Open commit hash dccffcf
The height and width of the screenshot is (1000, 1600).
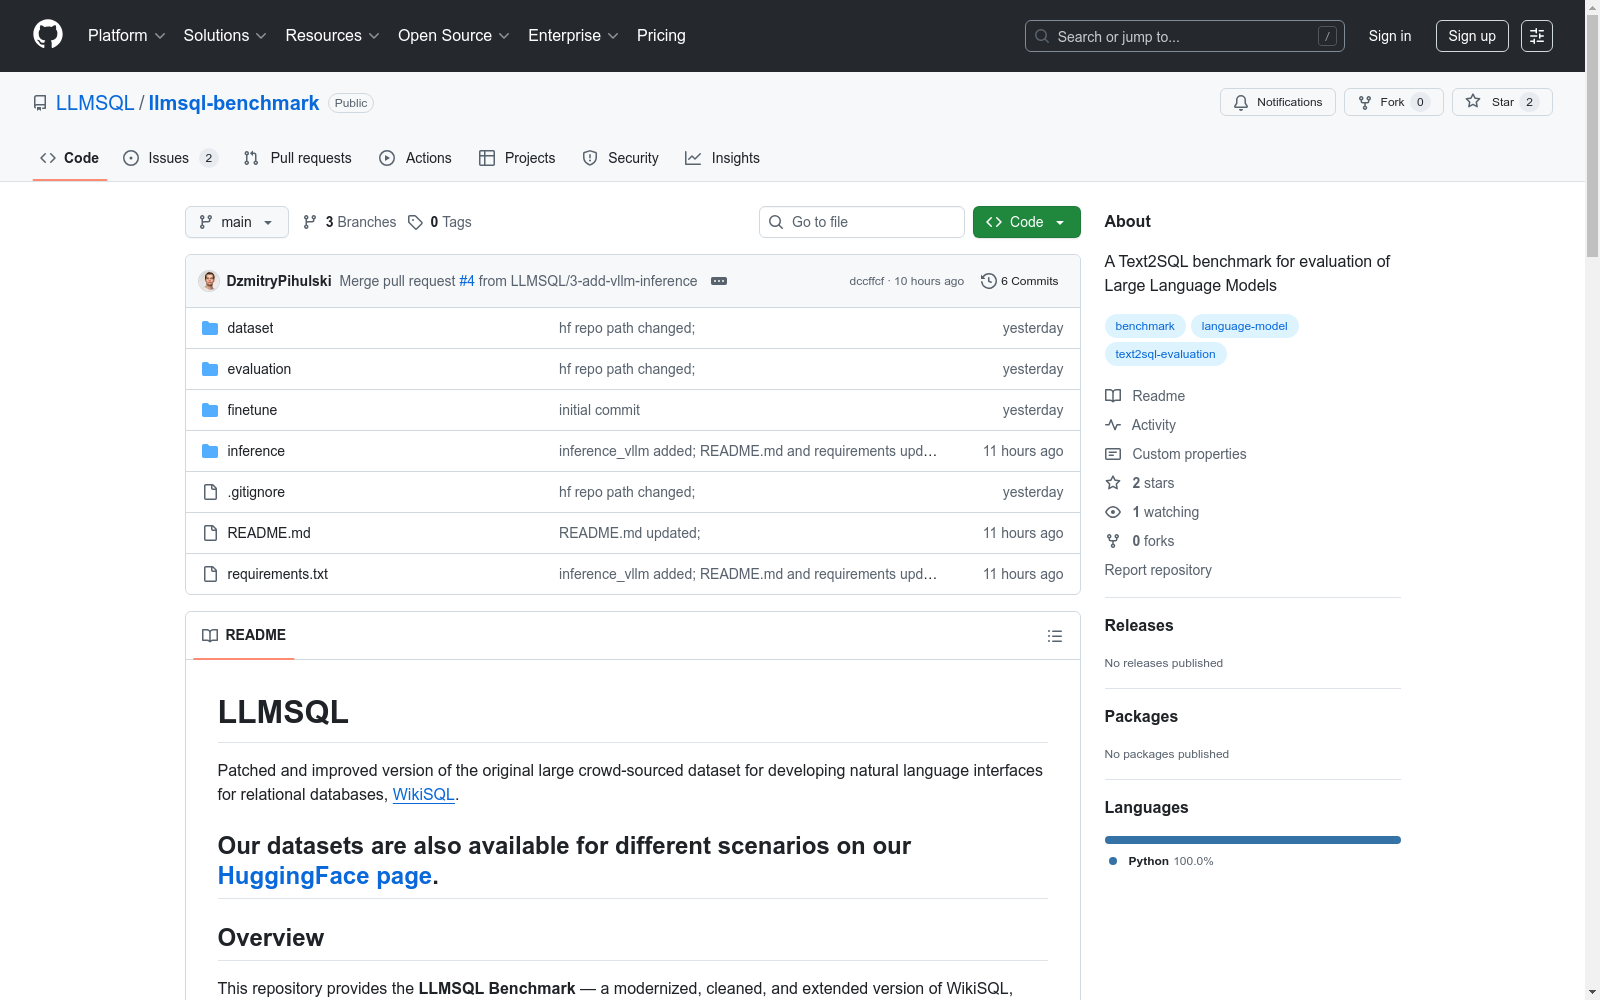point(867,281)
